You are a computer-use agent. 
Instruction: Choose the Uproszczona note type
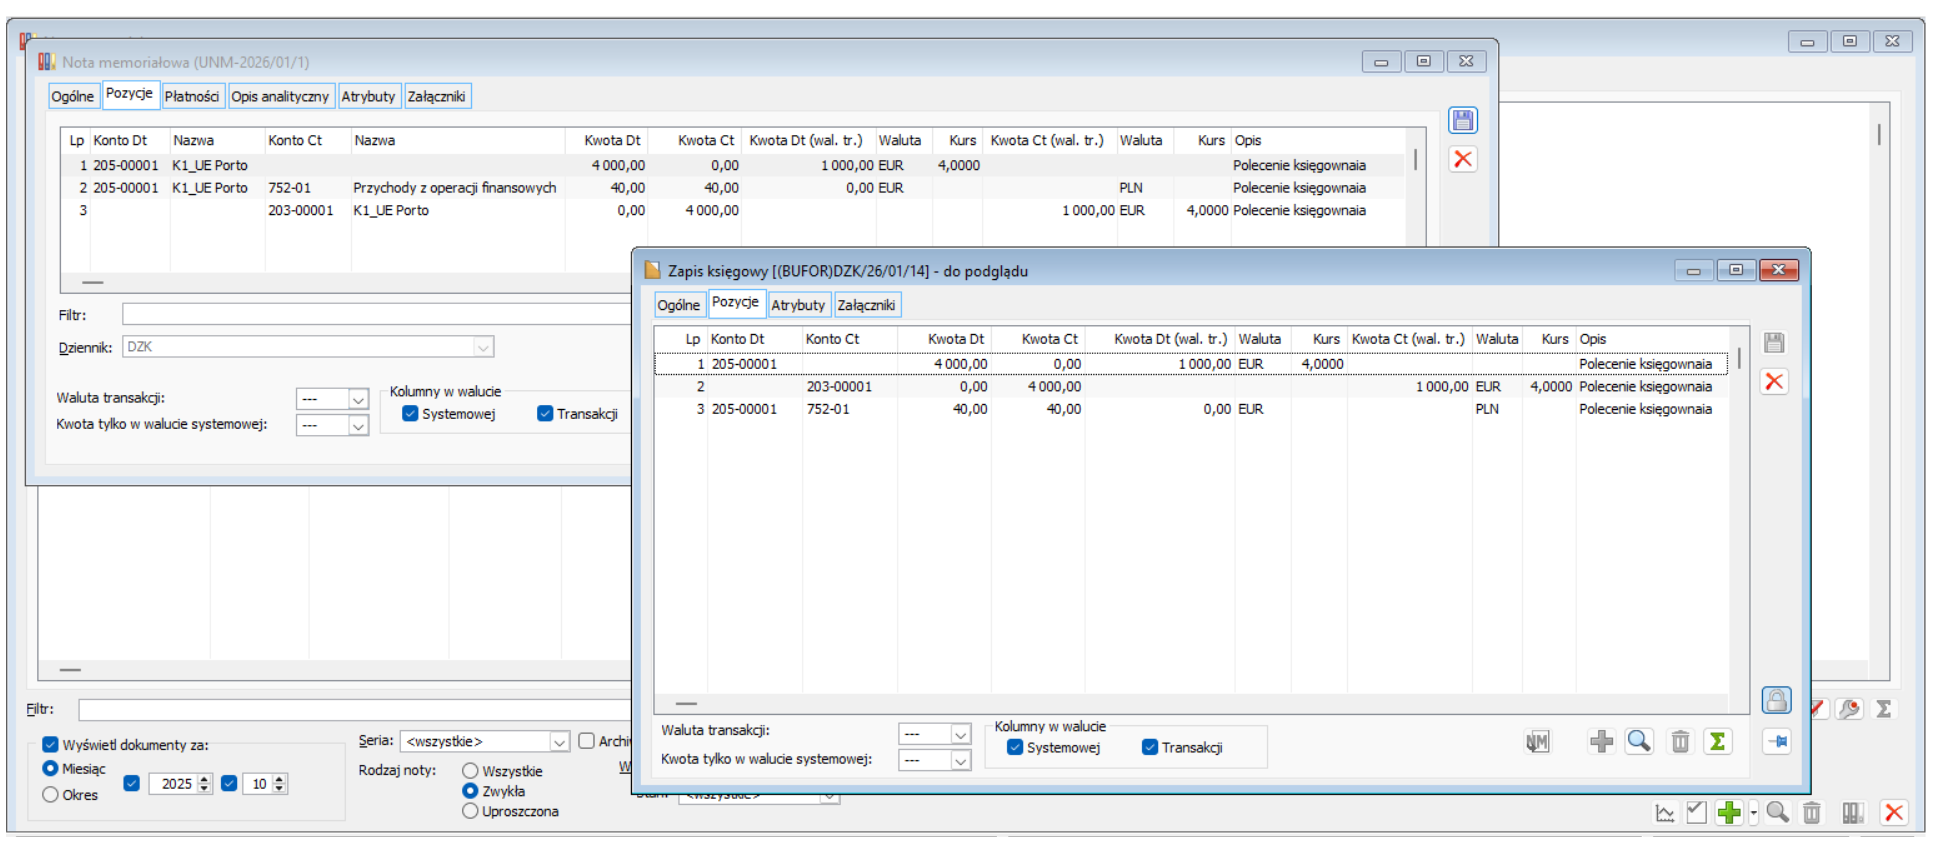point(470,811)
